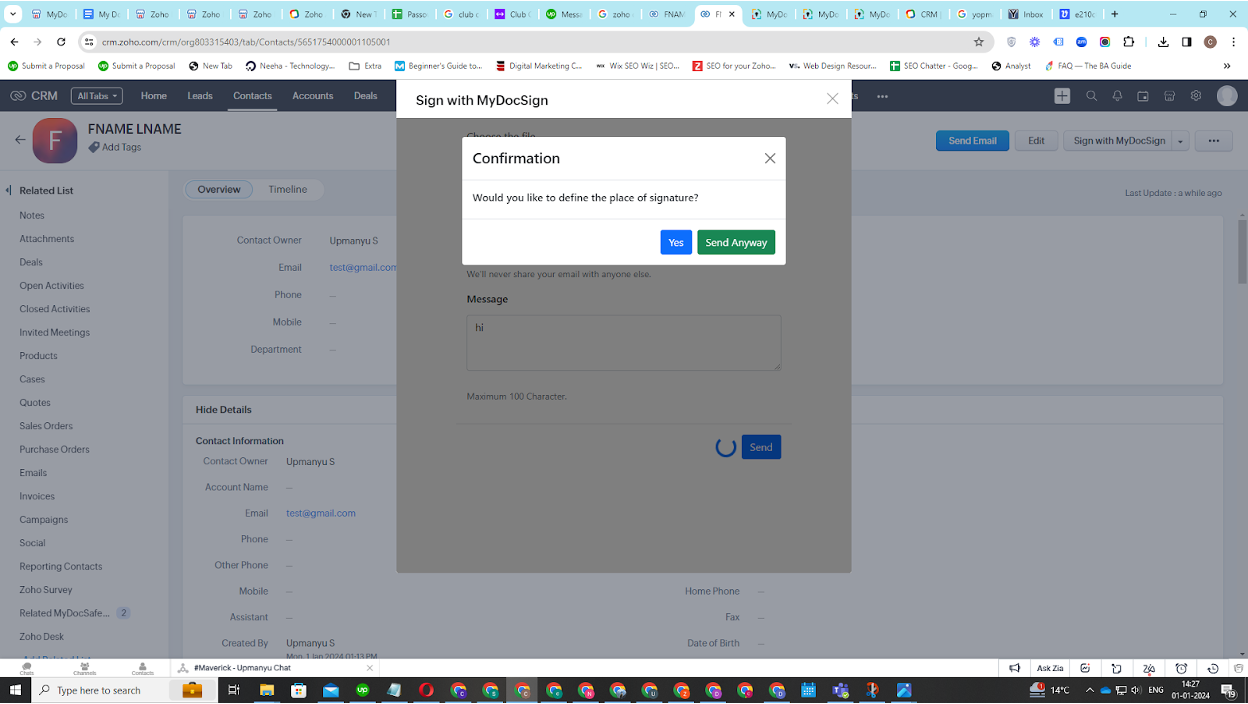The width and height of the screenshot is (1248, 704).
Task: Open the search icon in CRM top bar
Action: [1090, 96]
